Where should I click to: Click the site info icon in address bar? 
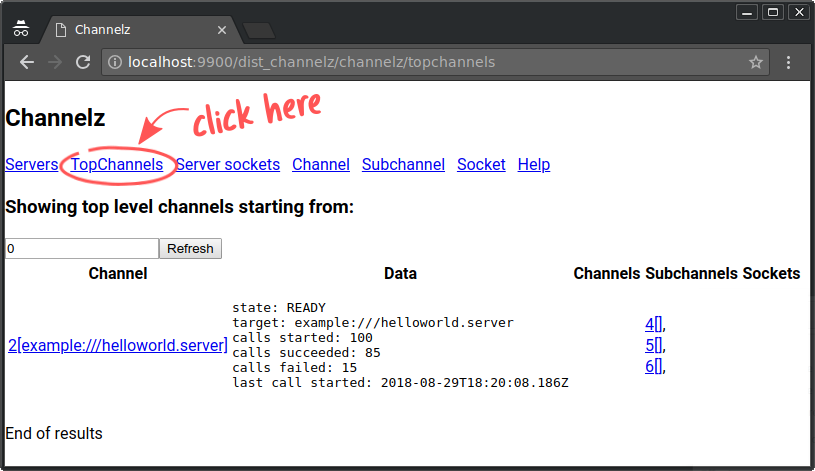pyautogui.click(x=115, y=62)
